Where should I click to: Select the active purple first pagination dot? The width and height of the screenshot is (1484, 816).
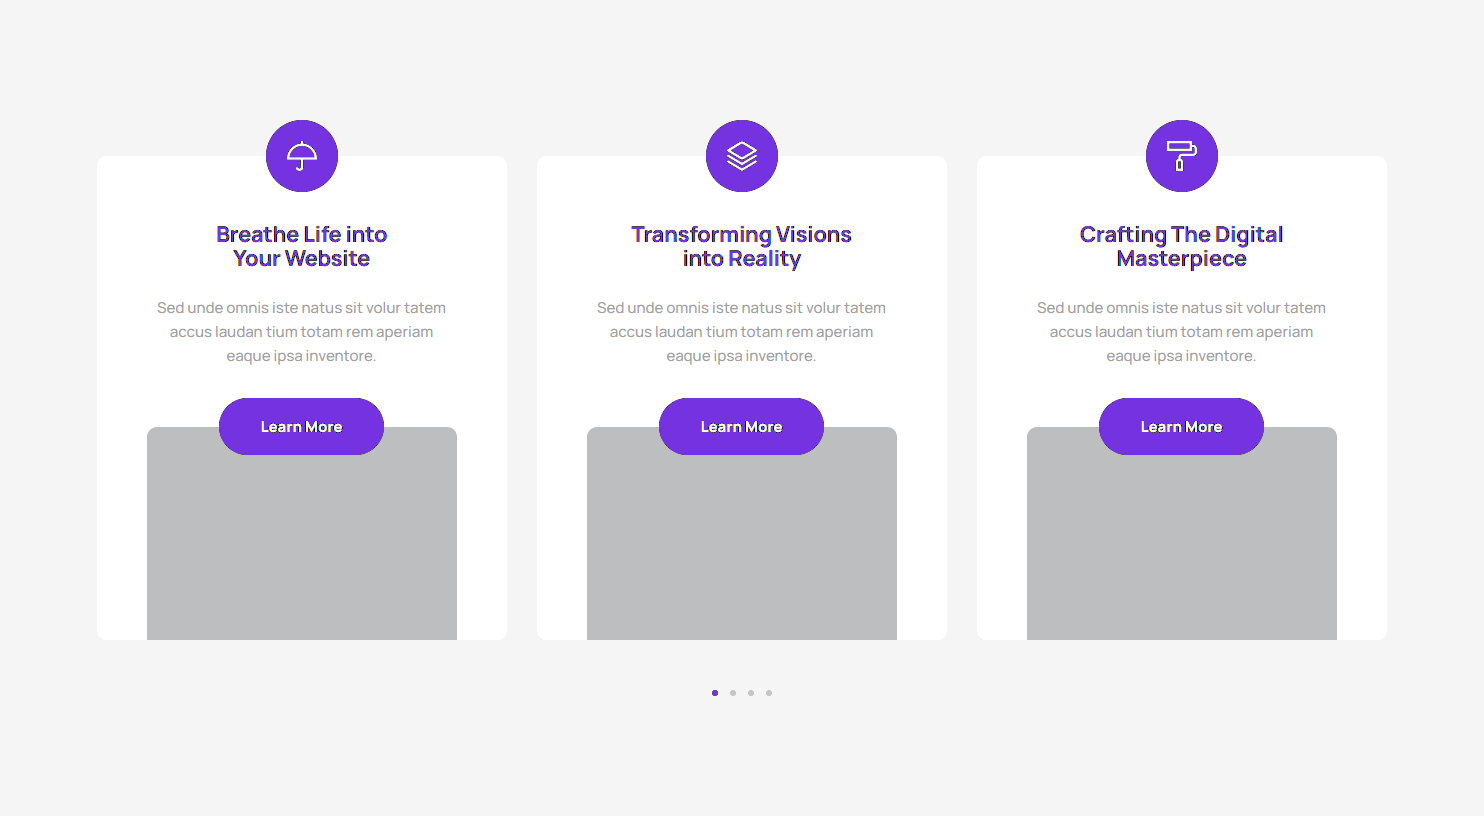715,693
